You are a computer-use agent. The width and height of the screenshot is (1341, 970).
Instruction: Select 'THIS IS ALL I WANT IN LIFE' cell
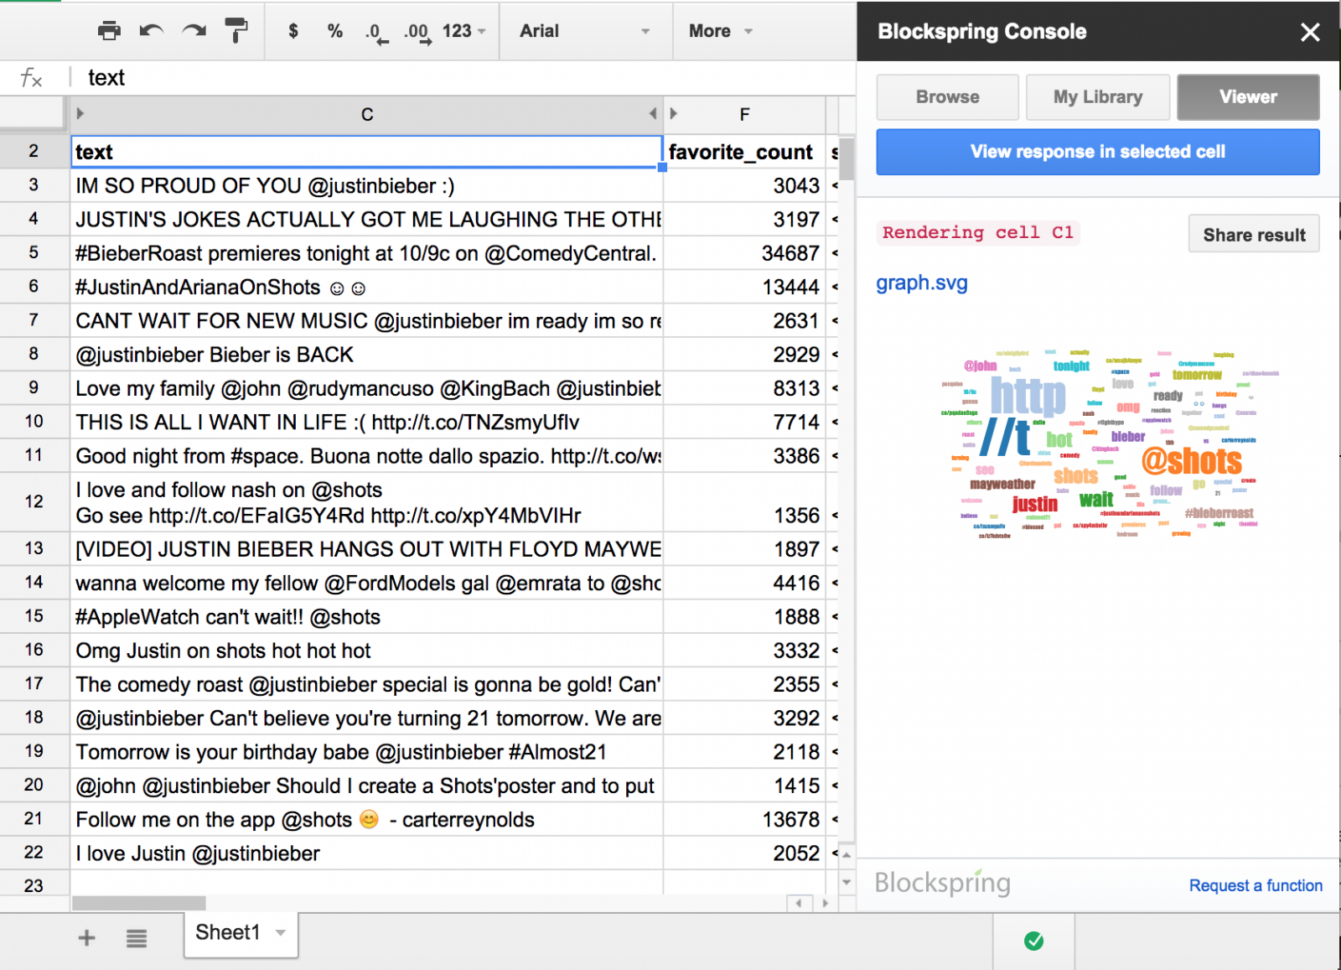click(367, 422)
